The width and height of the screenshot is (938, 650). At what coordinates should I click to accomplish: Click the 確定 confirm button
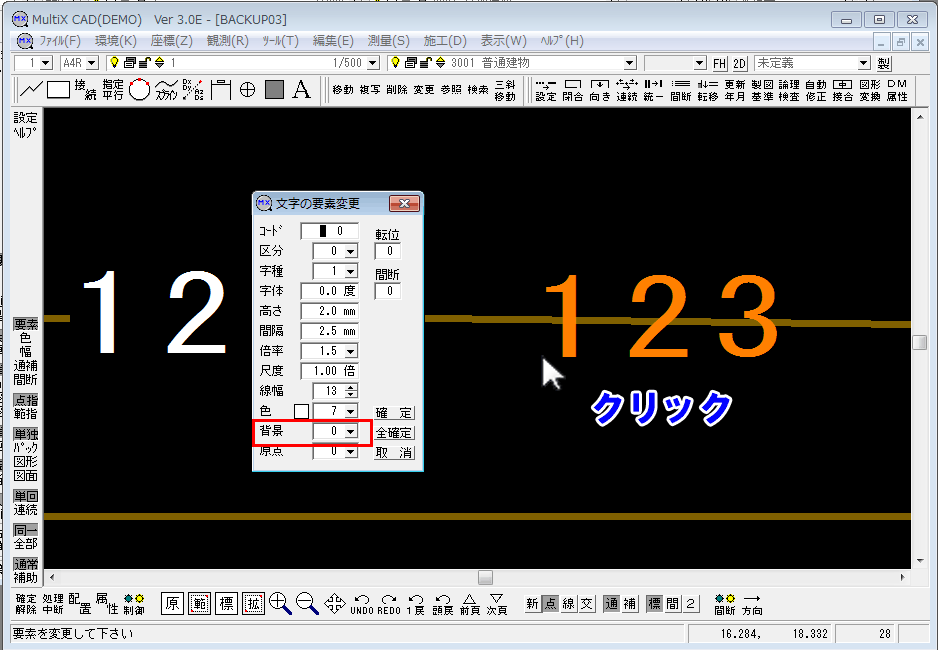[394, 413]
